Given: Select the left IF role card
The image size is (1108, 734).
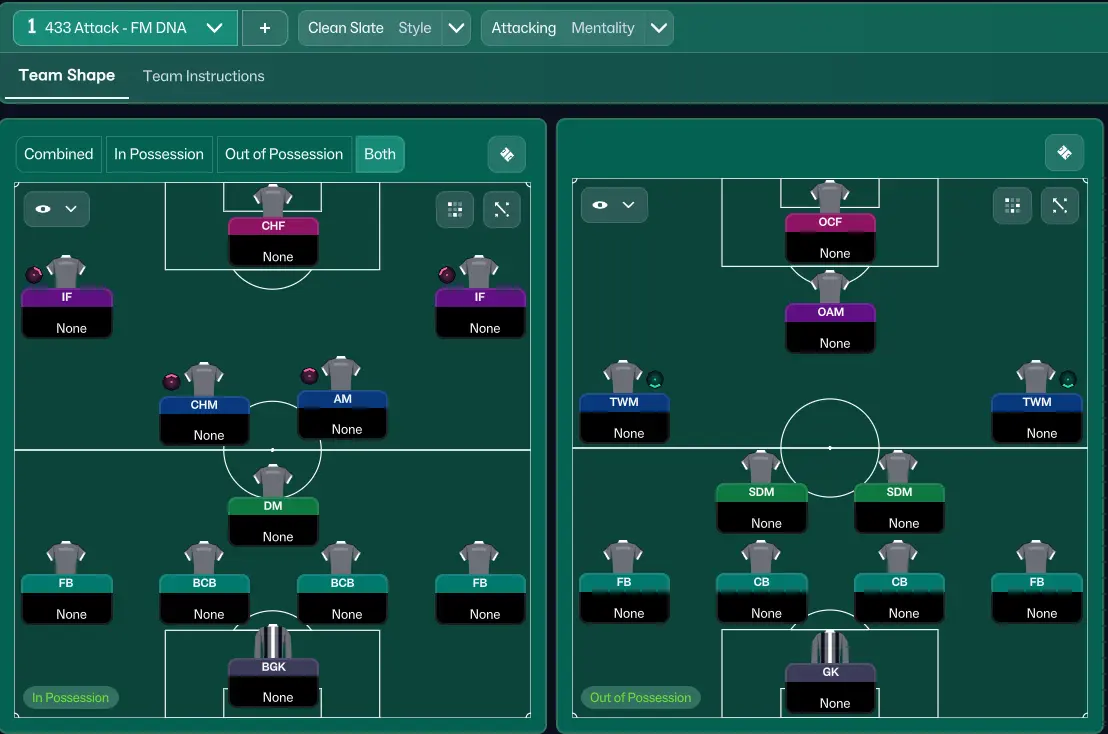Looking at the screenshot, I should coord(66,313).
